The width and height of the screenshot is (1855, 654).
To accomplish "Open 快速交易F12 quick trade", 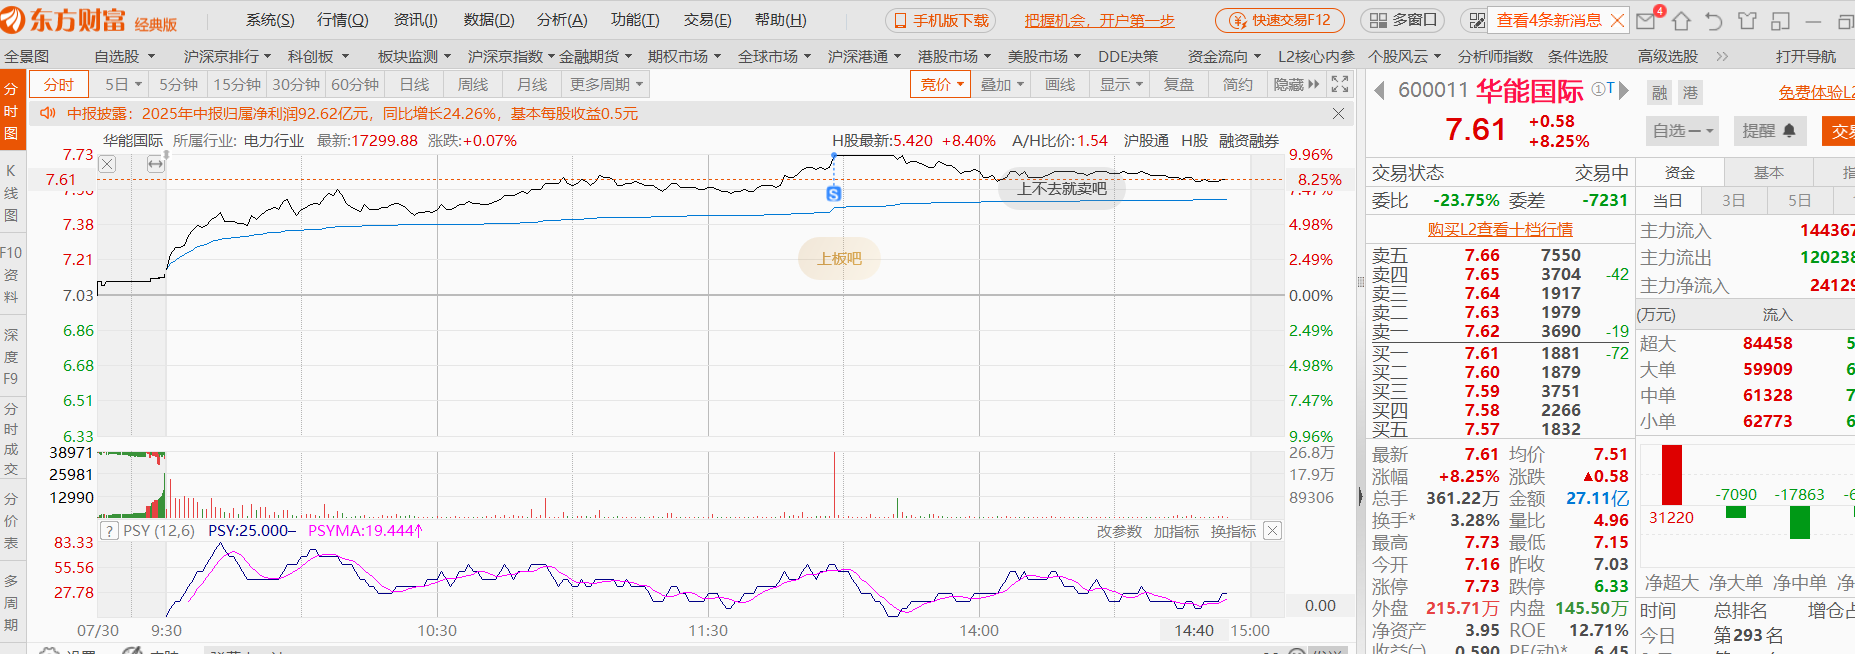I will pos(1280,20).
